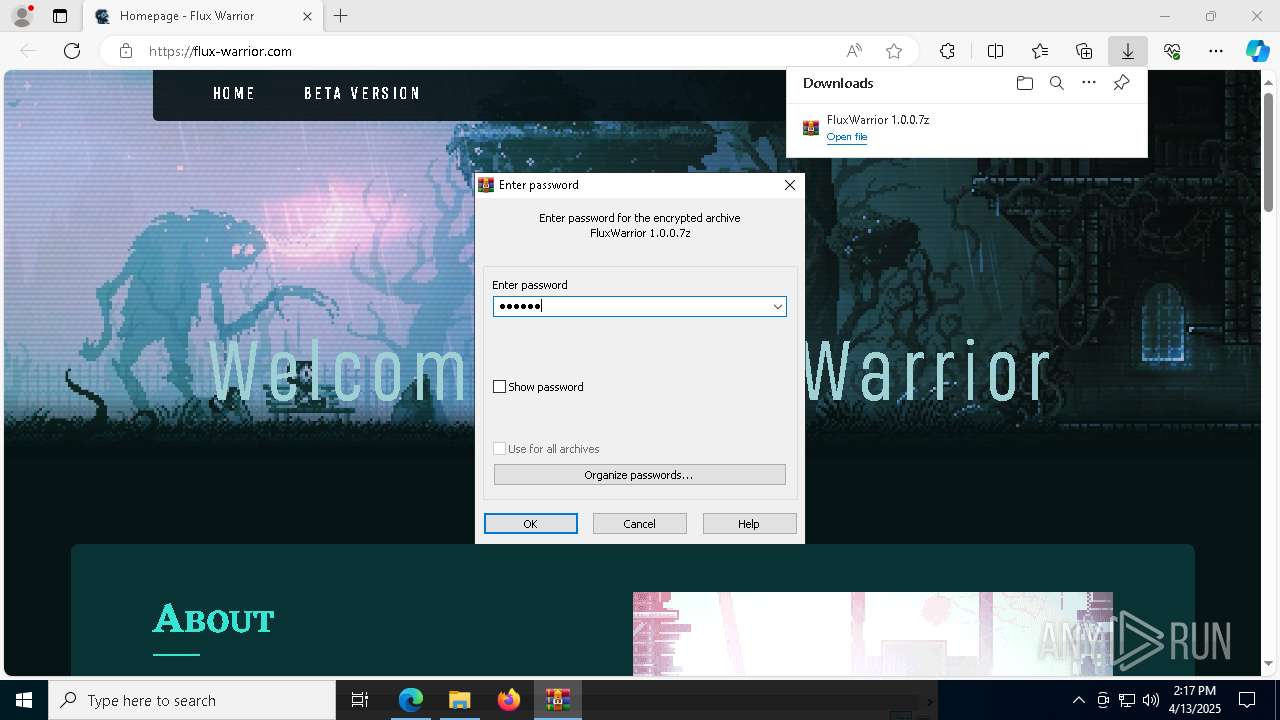Screen dimensions: 1280x720
Task: Toggle the Downloads toolbar button
Action: pos(1128,51)
